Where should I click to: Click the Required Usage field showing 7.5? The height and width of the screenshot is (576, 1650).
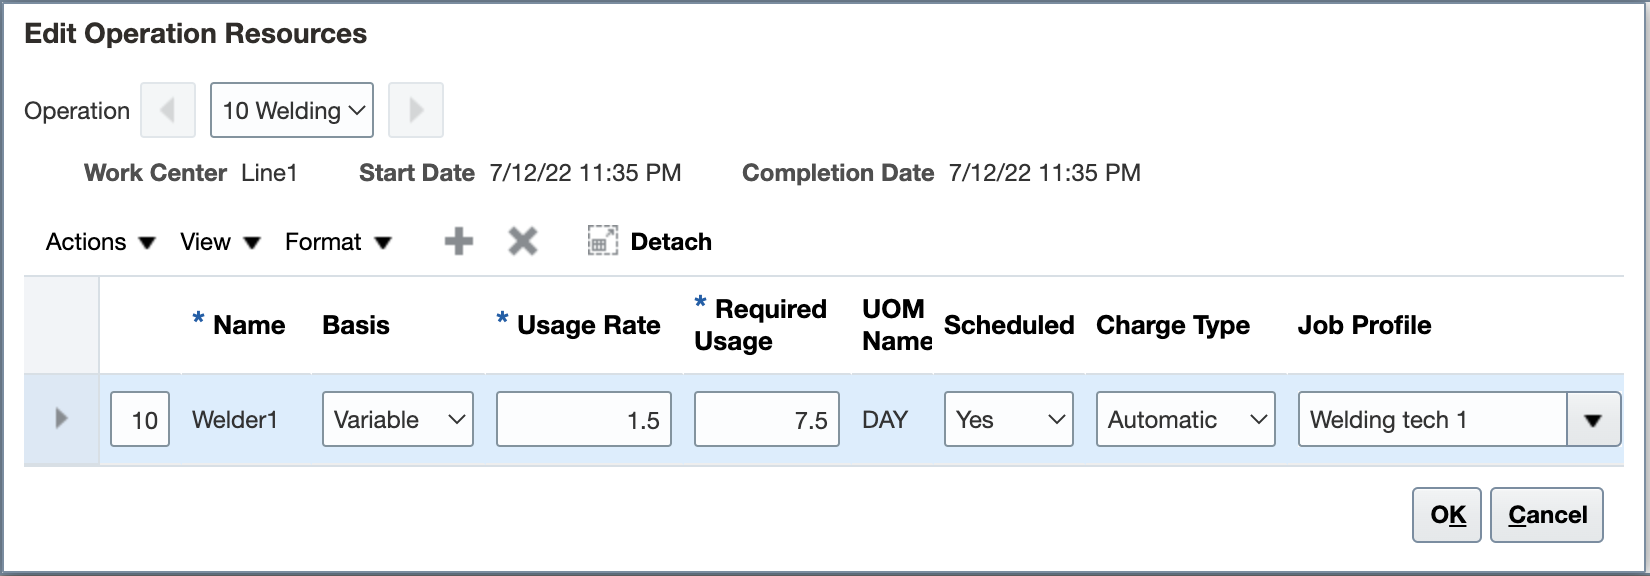(766, 419)
